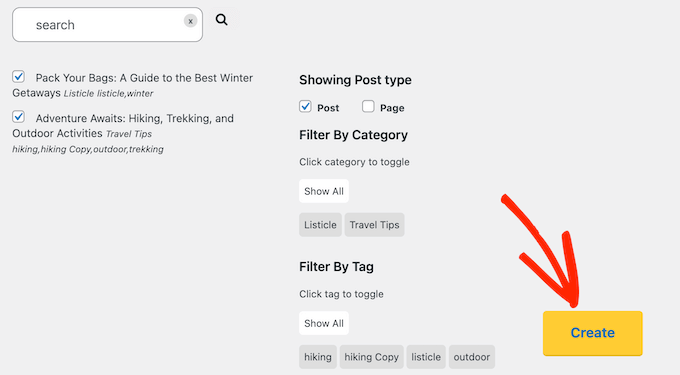
Task: Click the Showing Post type heading
Action: (355, 80)
